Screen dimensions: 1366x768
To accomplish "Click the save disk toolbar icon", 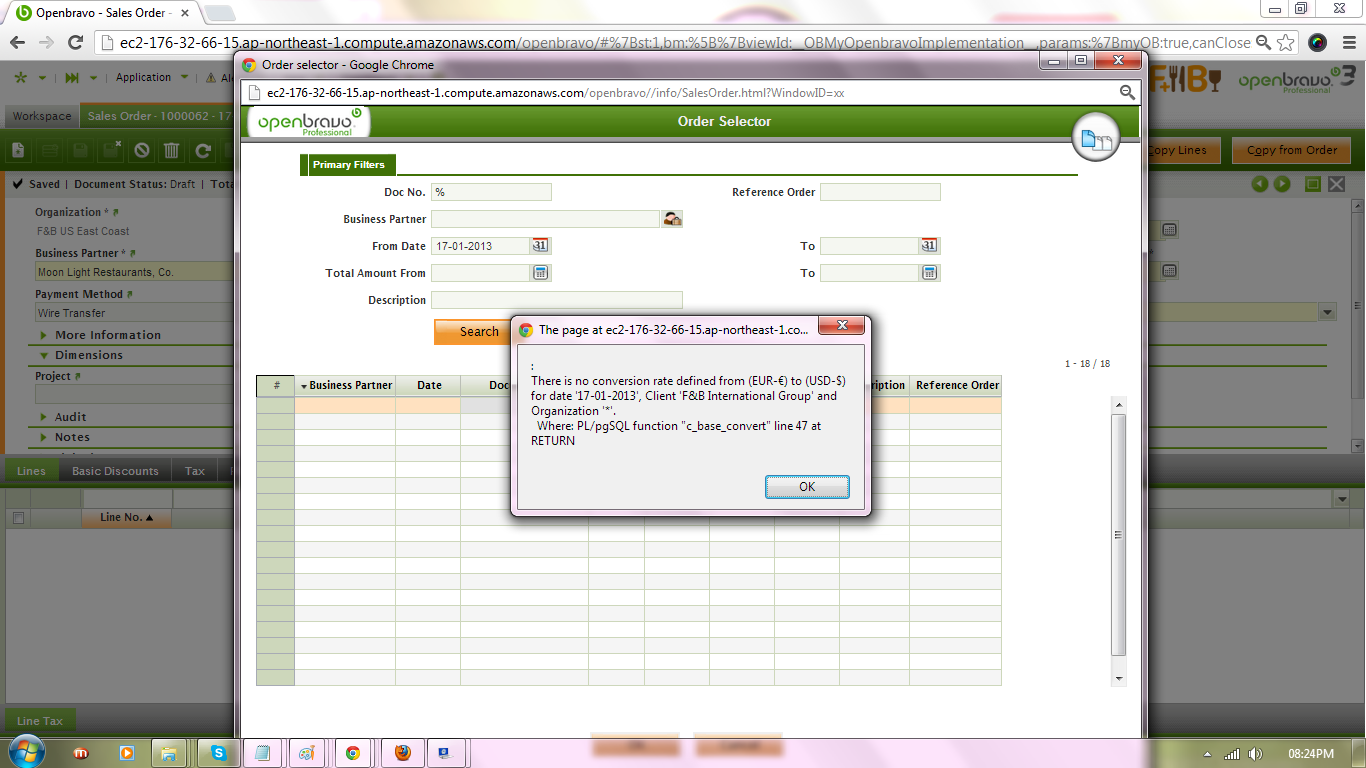I will [80, 150].
